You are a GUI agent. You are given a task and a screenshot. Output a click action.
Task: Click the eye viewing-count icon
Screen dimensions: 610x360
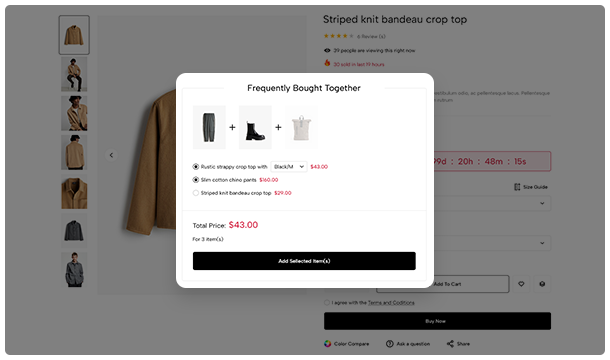pos(327,50)
